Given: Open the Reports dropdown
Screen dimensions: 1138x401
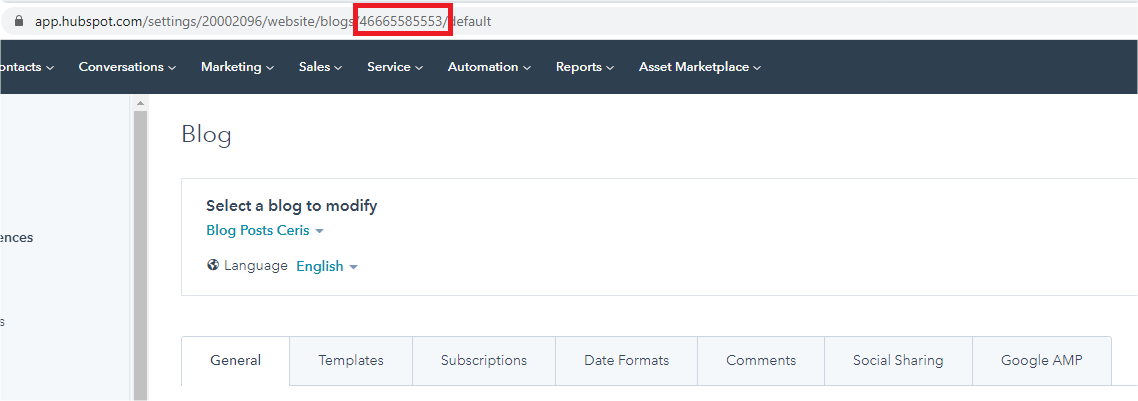Looking at the screenshot, I should (585, 67).
